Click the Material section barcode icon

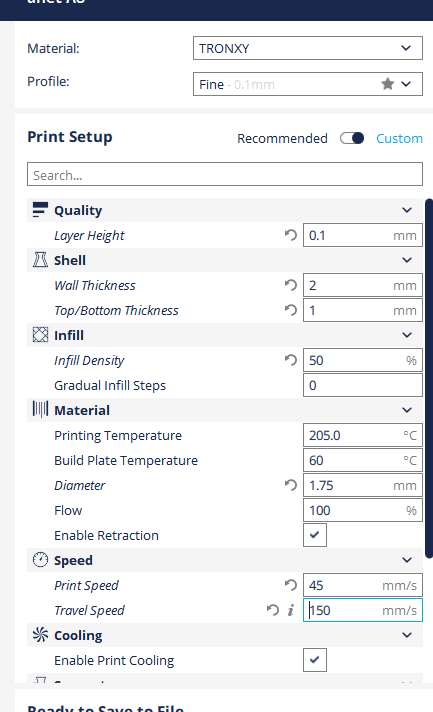pos(40,410)
